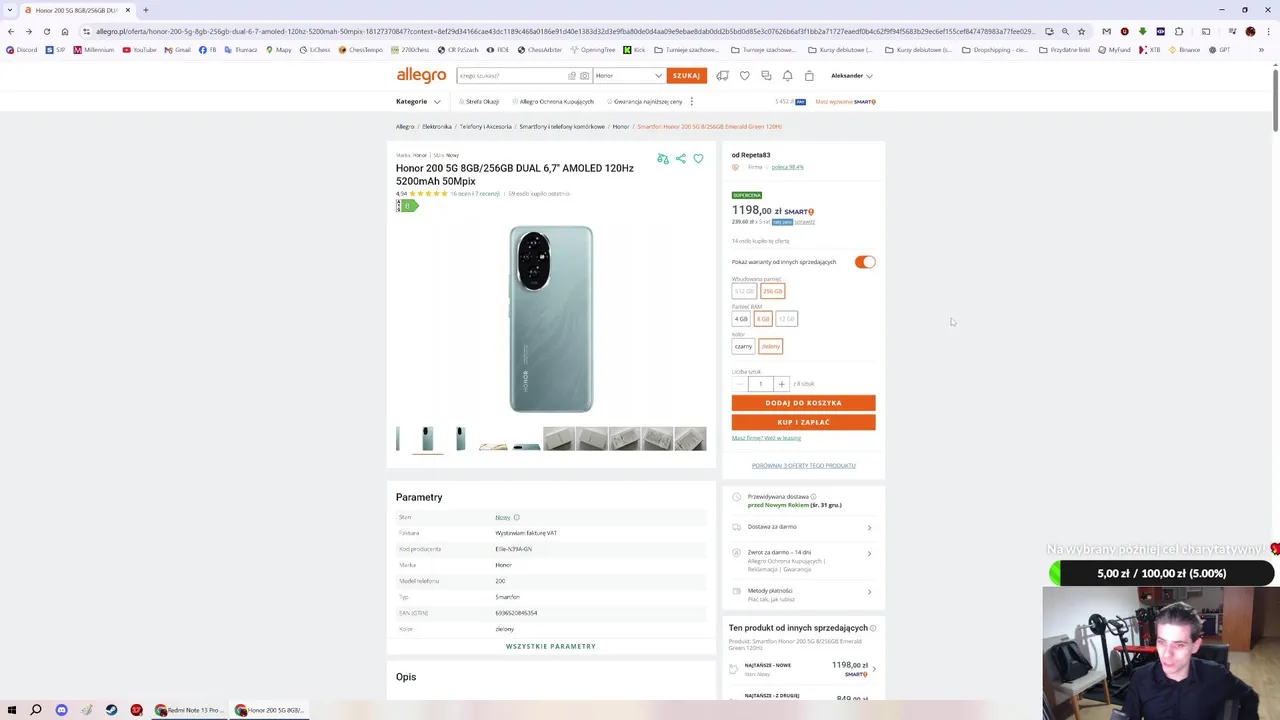
Task: Go to Telefony i Akcesoria breadcrumb
Action: (x=485, y=127)
